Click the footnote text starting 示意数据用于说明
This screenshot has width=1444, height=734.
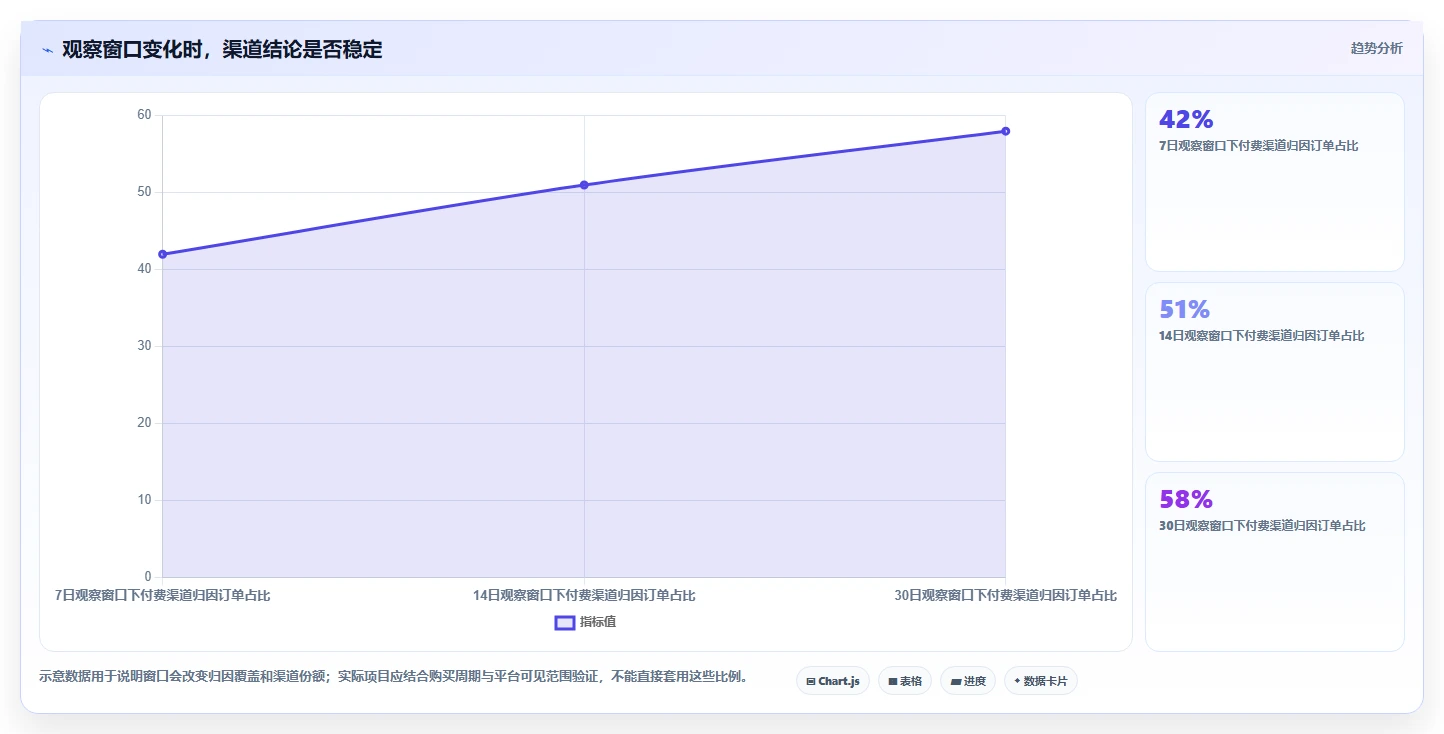pyautogui.click(x=394, y=677)
